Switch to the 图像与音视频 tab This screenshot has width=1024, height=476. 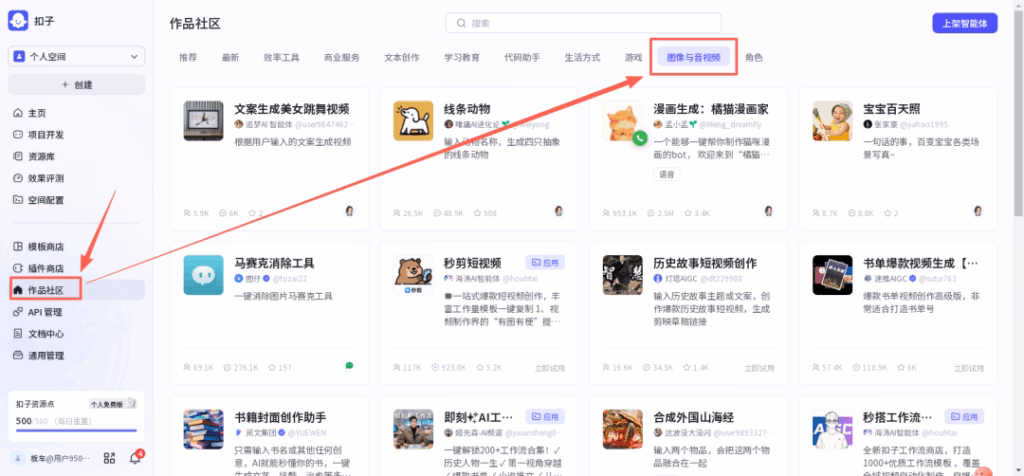(694, 58)
